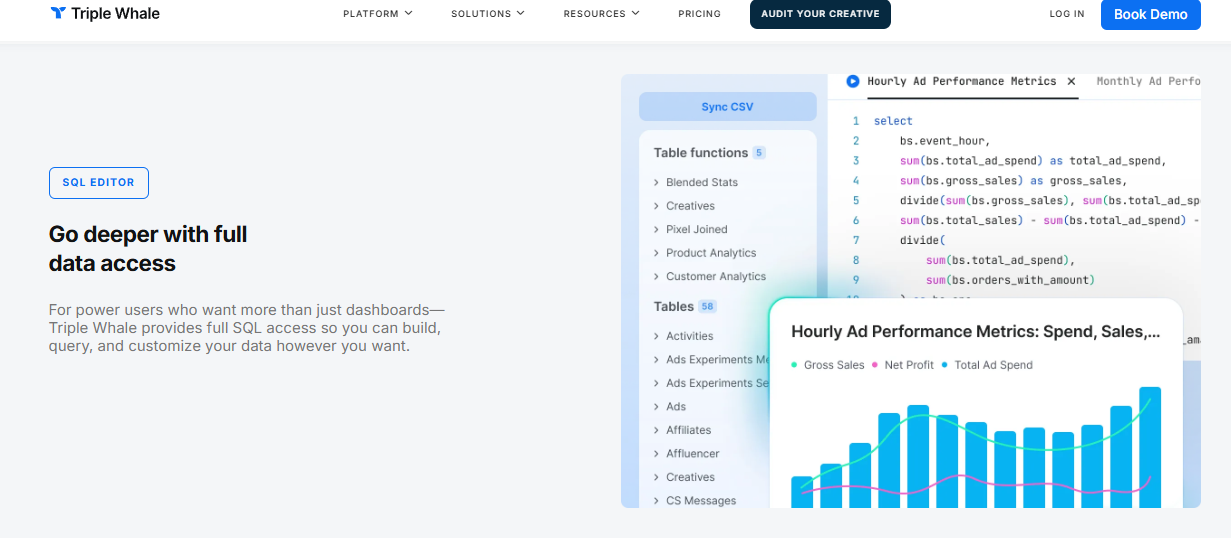Click the Tables heading
Image resolution: width=1231 pixels, height=538 pixels.
click(674, 306)
